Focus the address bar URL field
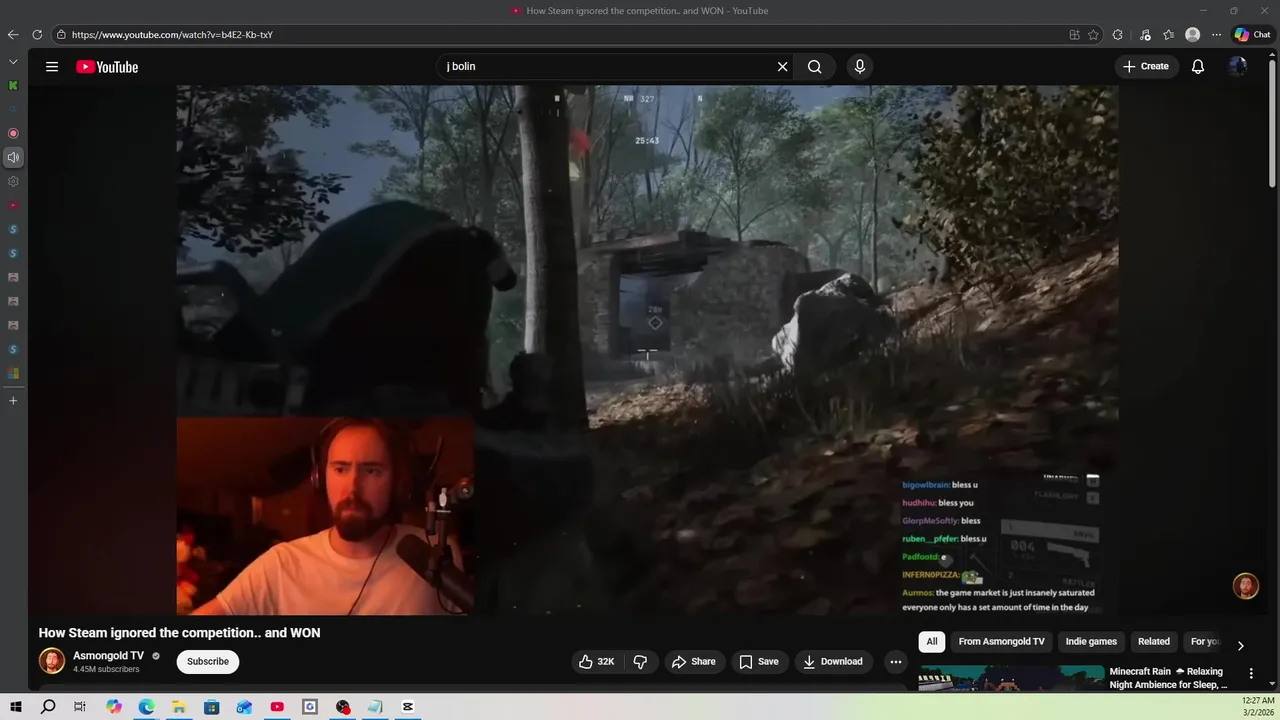The height and width of the screenshot is (720, 1280). 560,34
